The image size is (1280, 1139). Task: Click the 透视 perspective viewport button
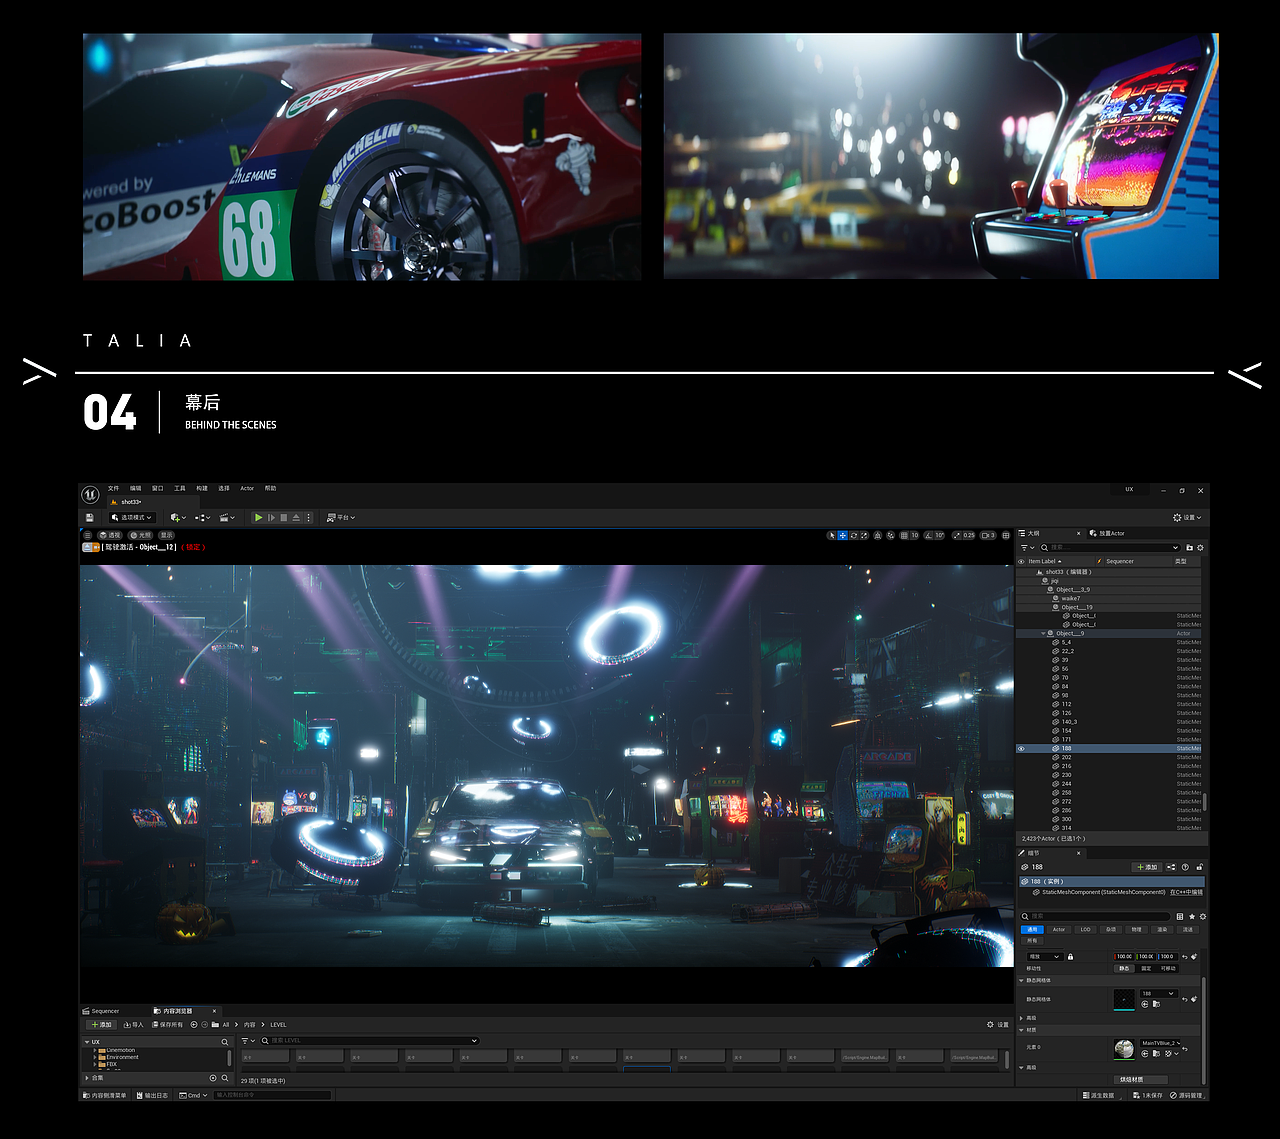[110, 535]
